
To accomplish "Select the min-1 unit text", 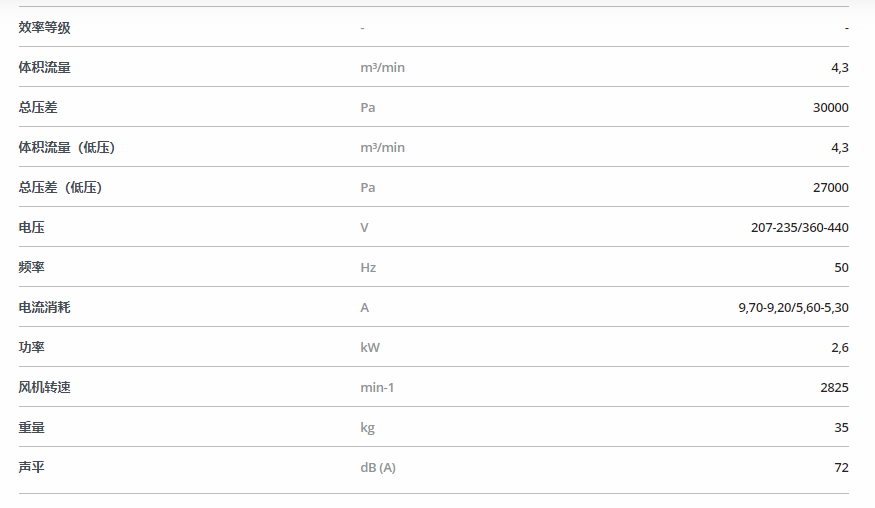I will [x=377, y=387].
